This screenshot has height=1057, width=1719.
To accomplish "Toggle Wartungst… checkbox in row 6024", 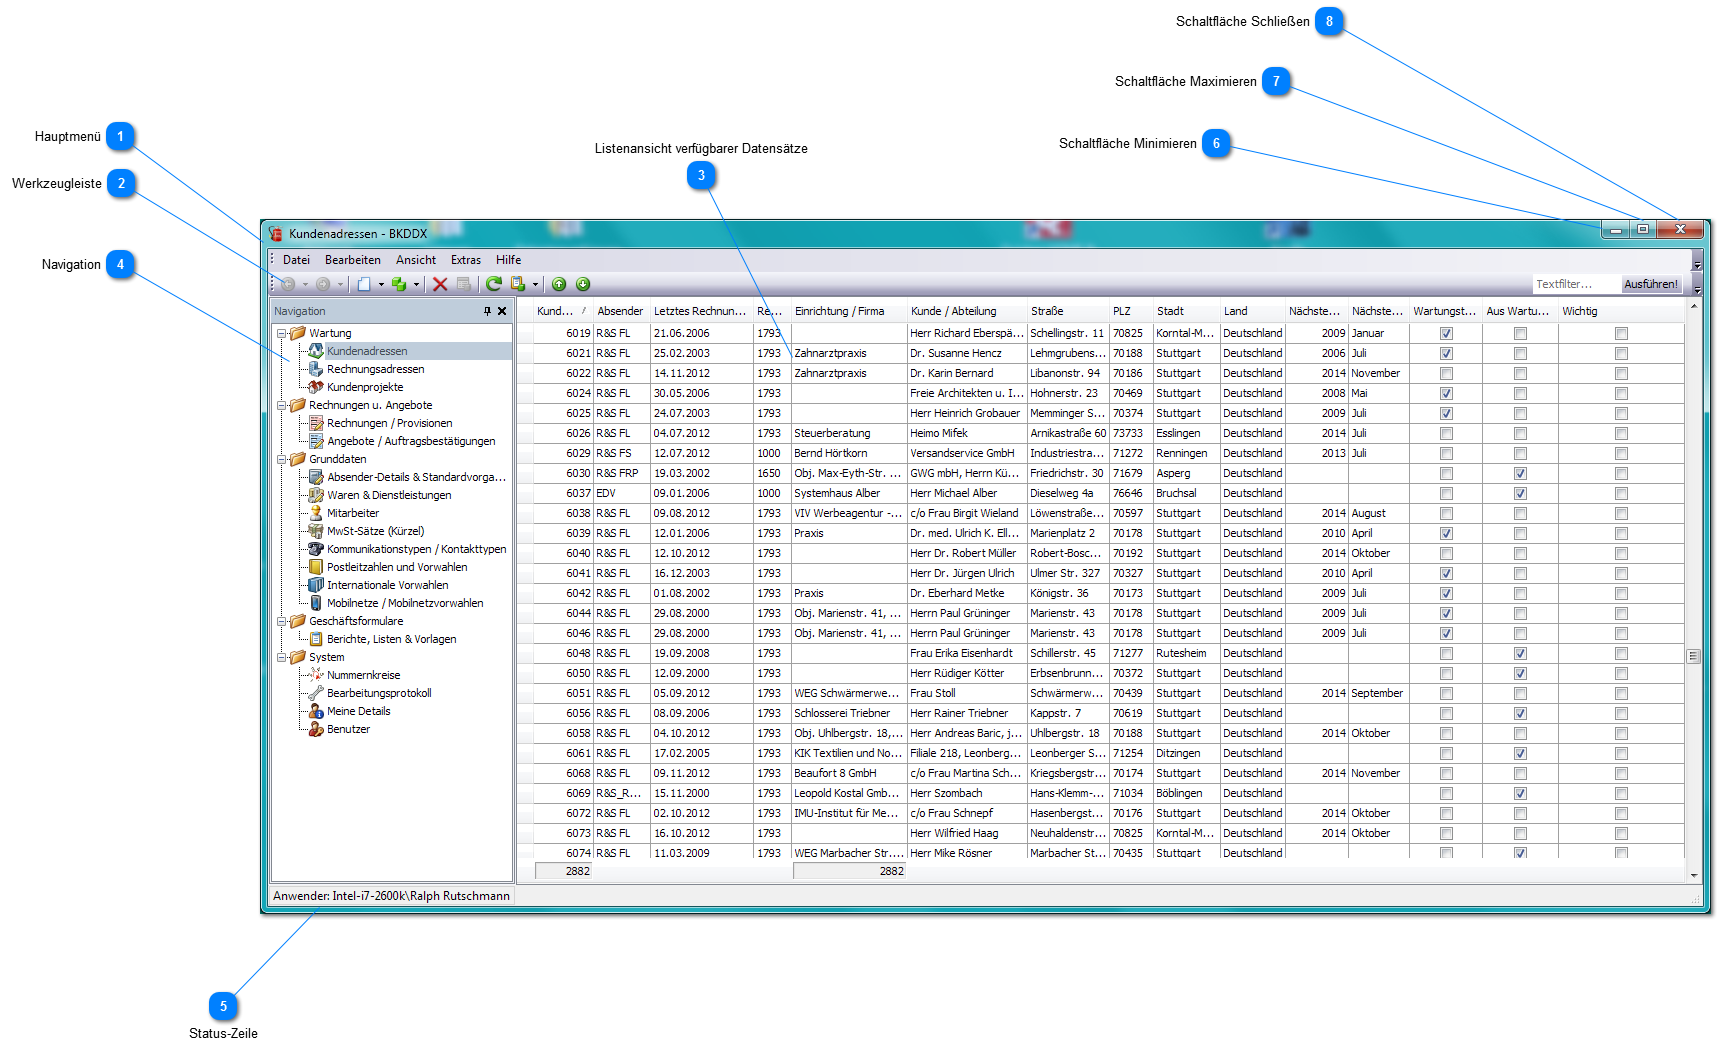I will point(1446,394).
